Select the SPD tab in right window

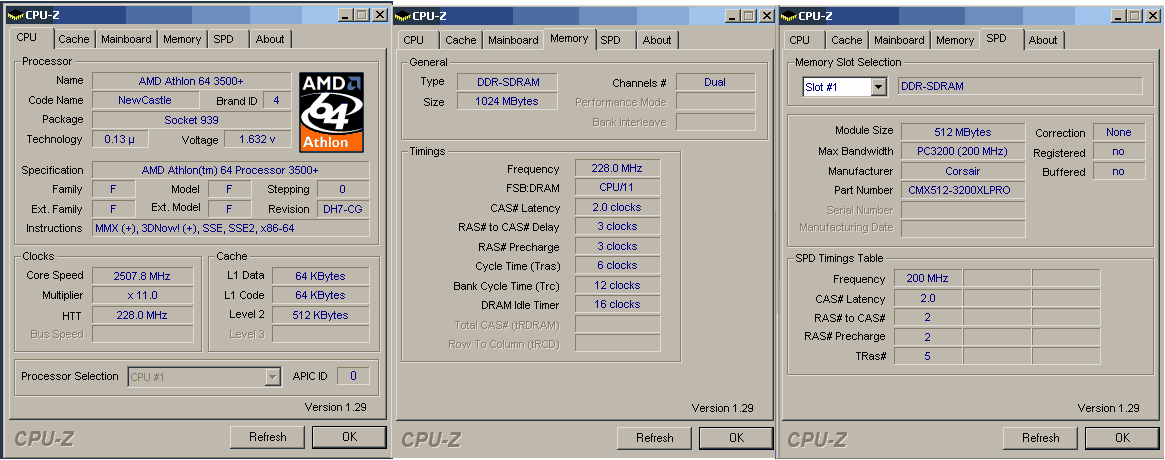1001,39
